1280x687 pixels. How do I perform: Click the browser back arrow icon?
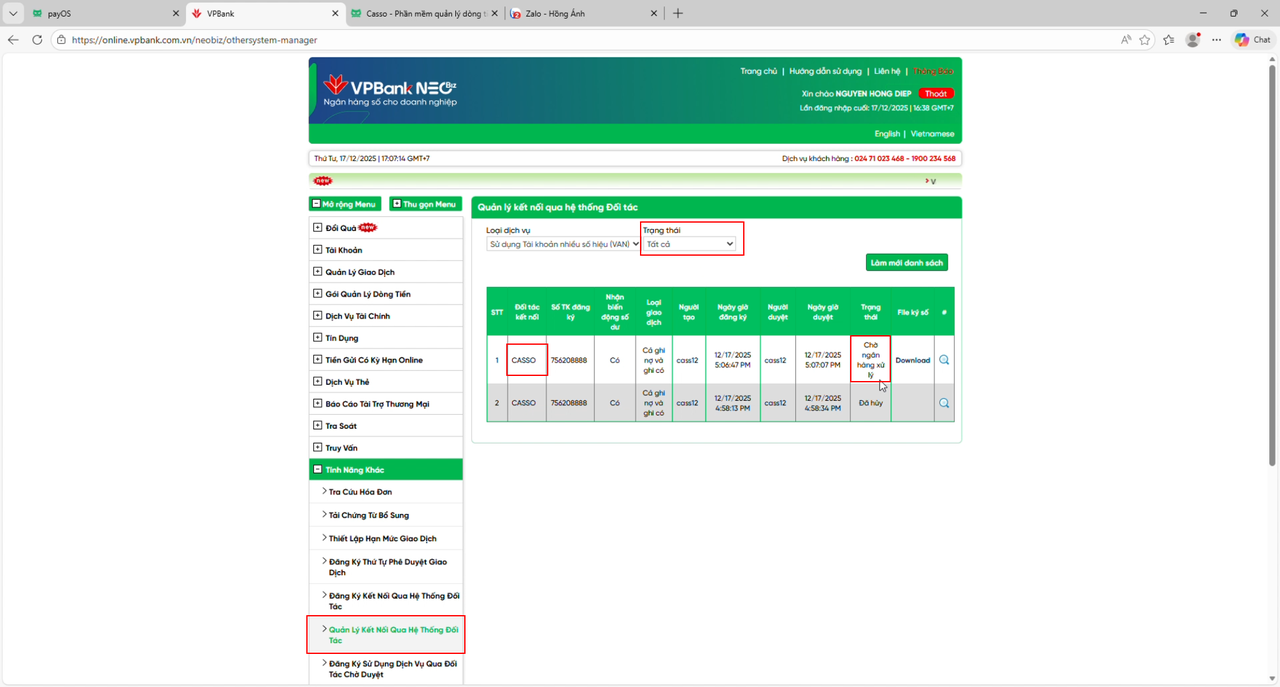pos(12,40)
